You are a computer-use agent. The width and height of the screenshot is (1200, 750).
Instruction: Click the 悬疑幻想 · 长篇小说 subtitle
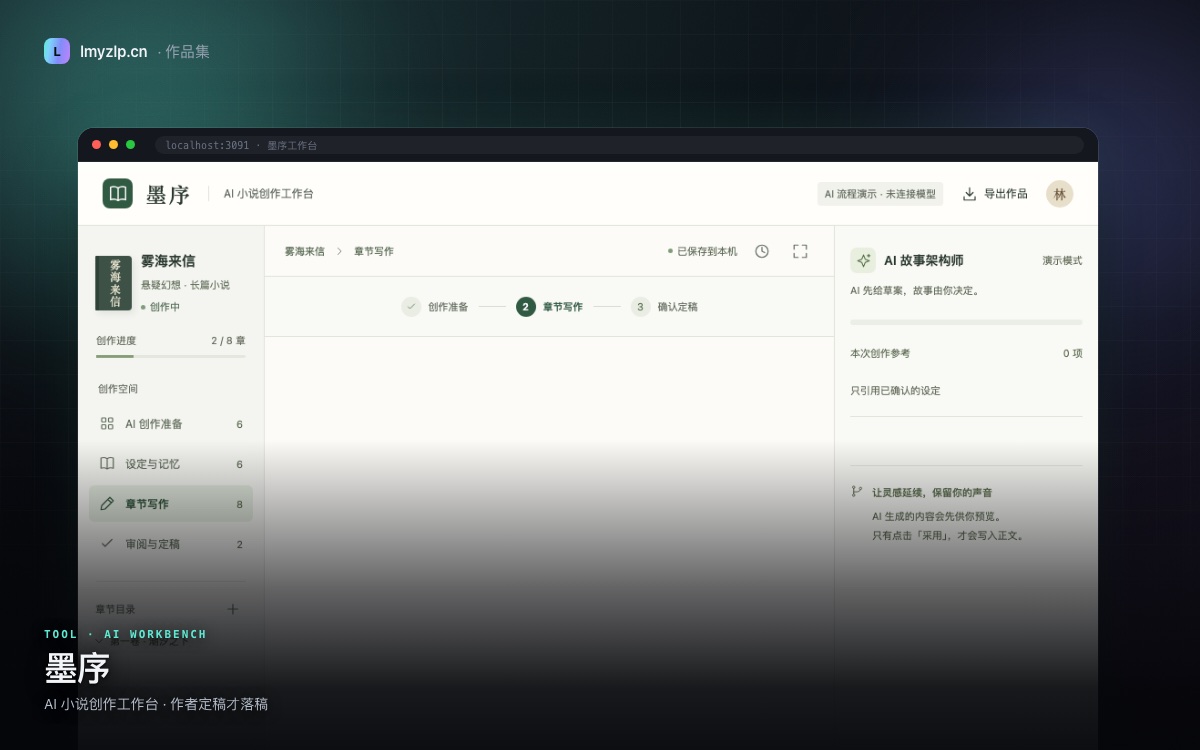[x=185, y=285]
